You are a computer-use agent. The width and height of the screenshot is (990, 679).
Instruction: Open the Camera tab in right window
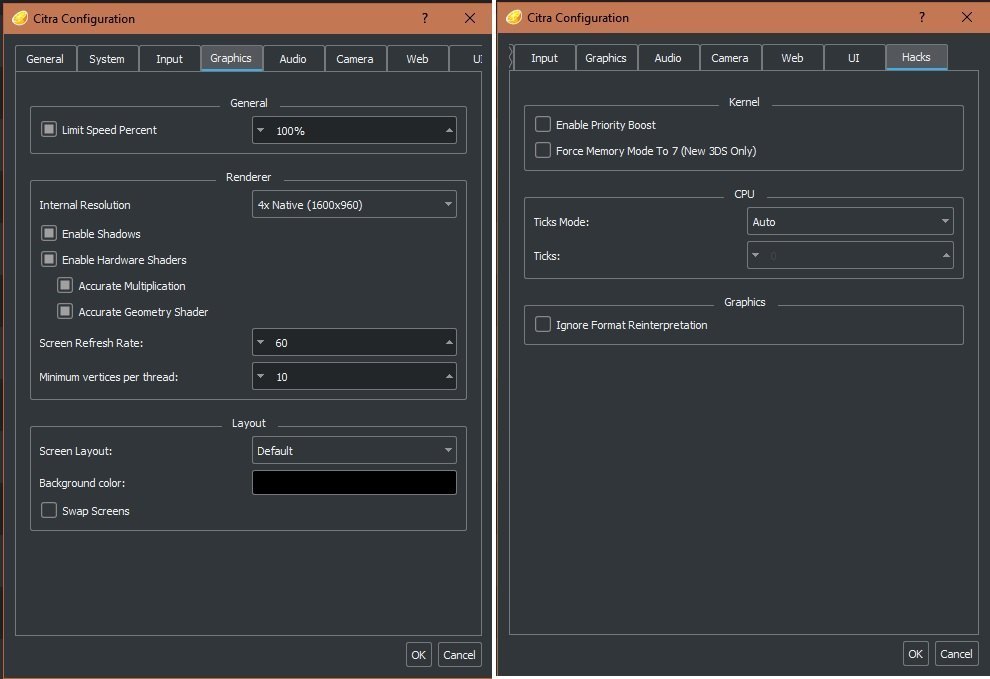pyautogui.click(x=730, y=57)
